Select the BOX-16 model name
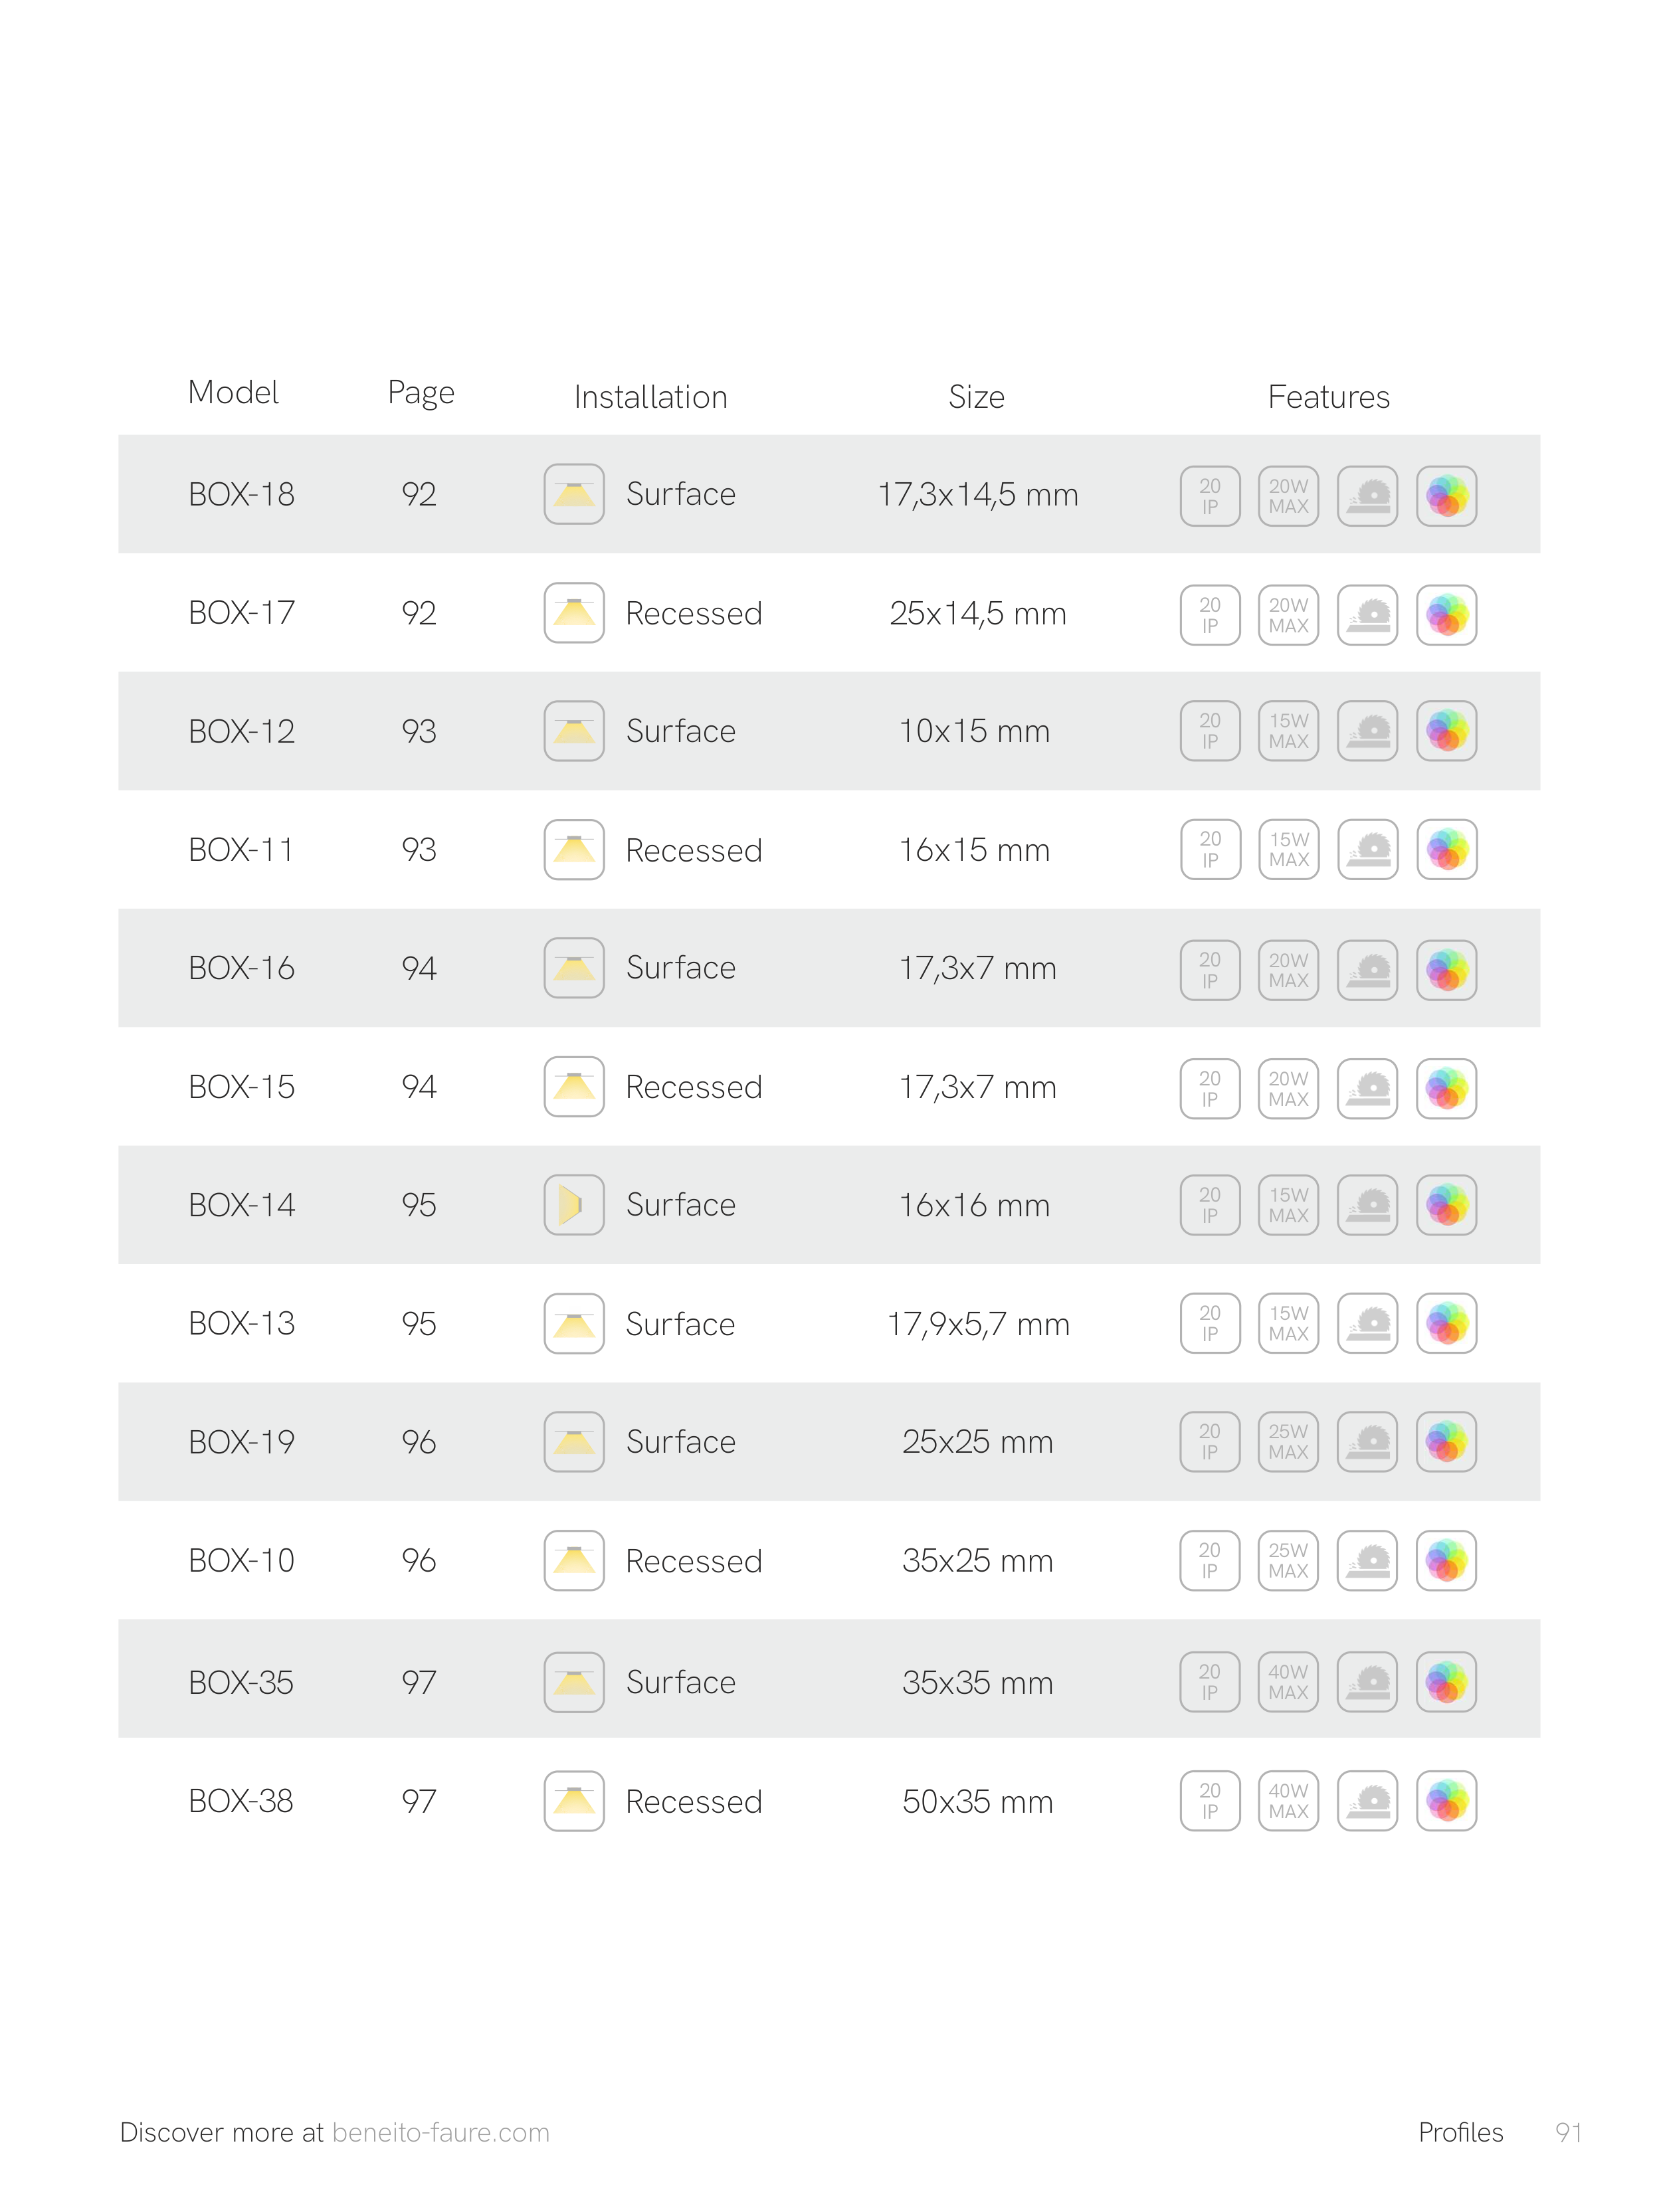 point(241,968)
